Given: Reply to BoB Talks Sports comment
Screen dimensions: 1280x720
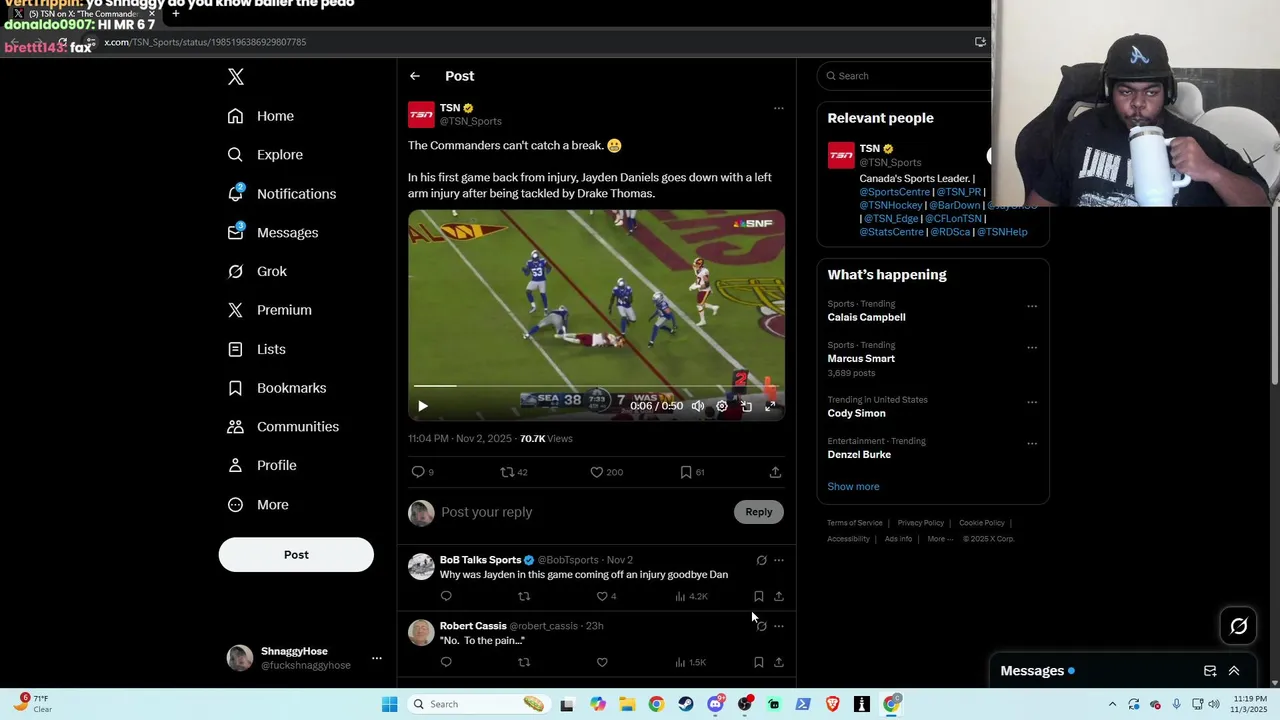Looking at the screenshot, I should pyautogui.click(x=446, y=596).
